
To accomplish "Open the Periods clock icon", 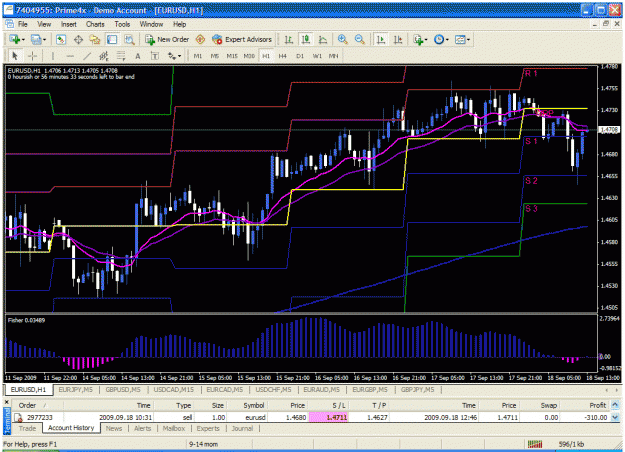I will [439, 39].
